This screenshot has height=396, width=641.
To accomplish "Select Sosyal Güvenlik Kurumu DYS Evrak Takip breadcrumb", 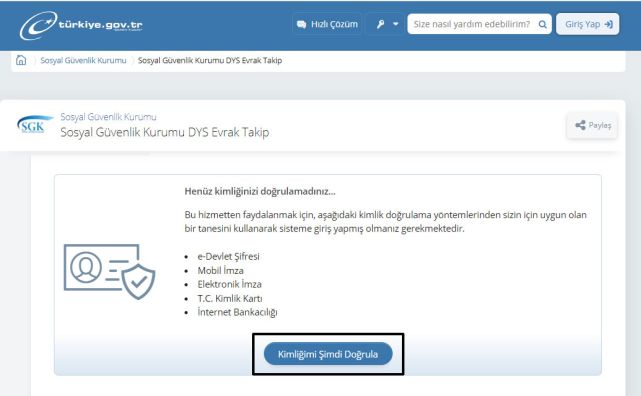I will (210, 60).
